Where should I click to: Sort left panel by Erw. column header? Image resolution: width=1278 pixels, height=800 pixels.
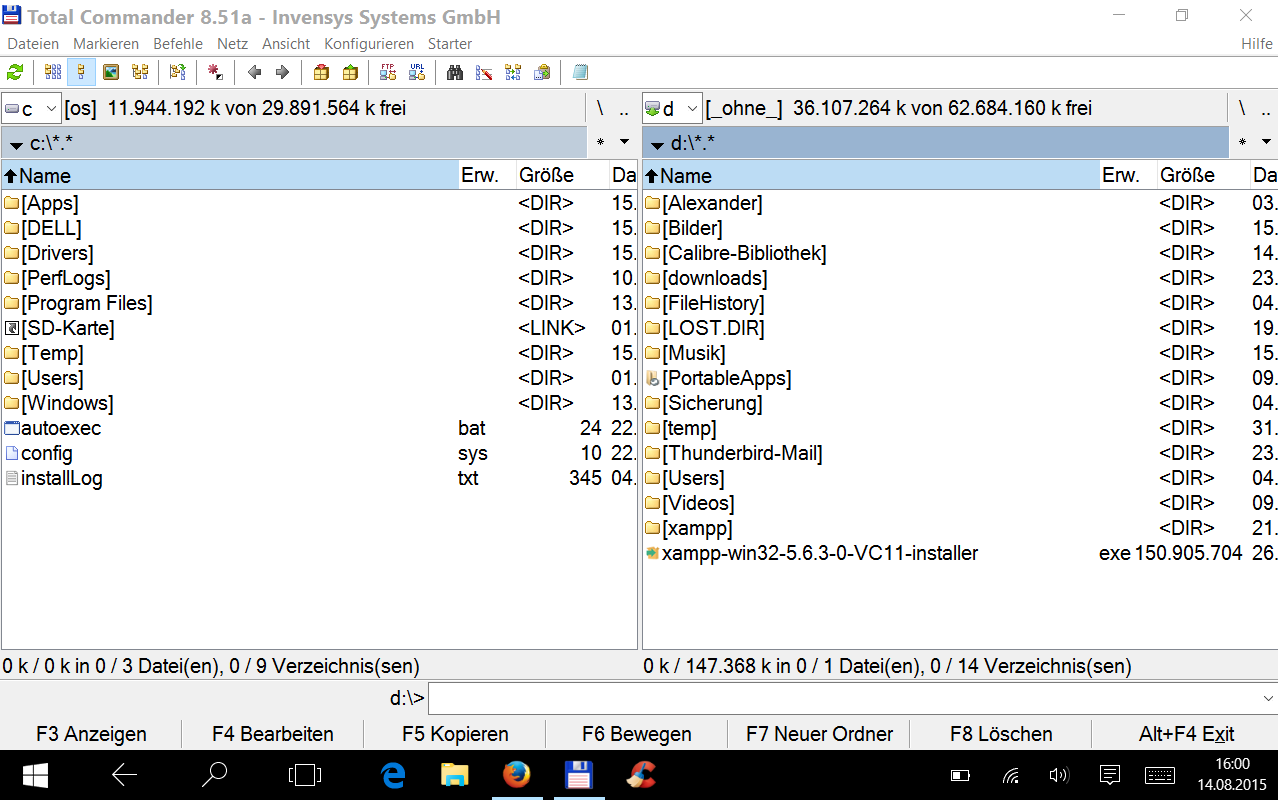tap(487, 175)
